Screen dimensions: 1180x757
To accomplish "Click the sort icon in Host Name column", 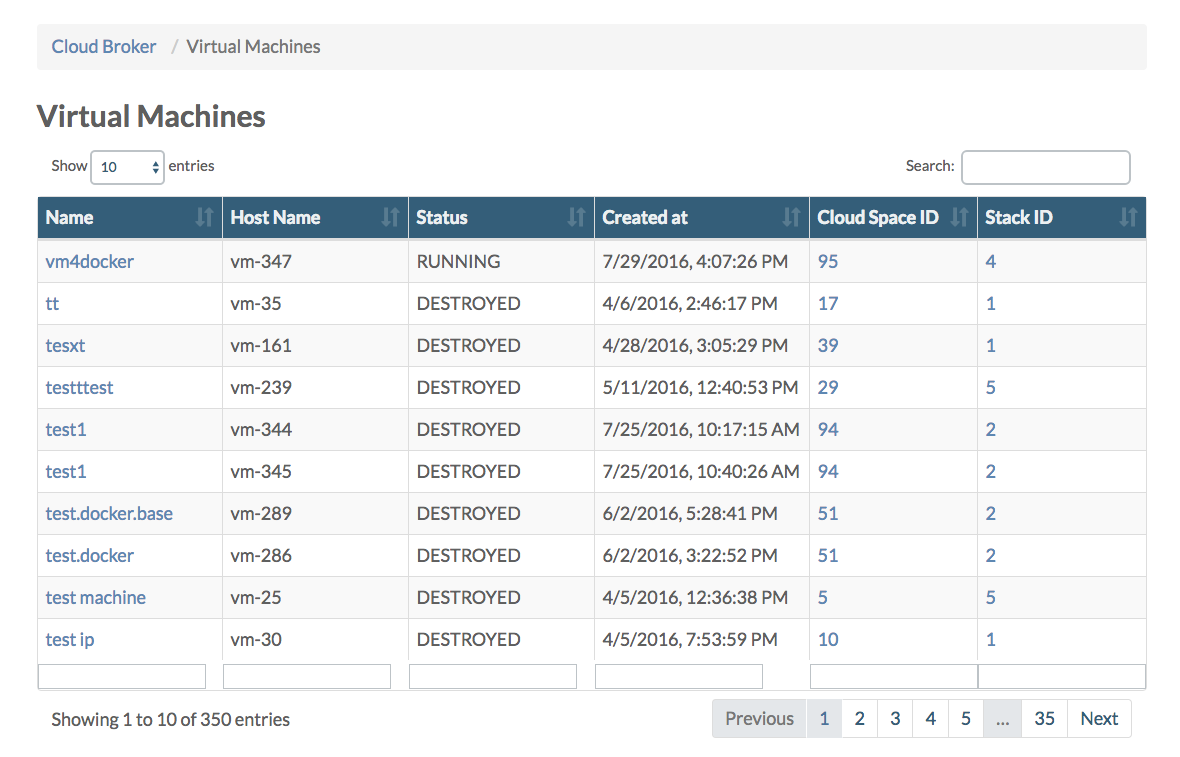I will tap(390, 217).
